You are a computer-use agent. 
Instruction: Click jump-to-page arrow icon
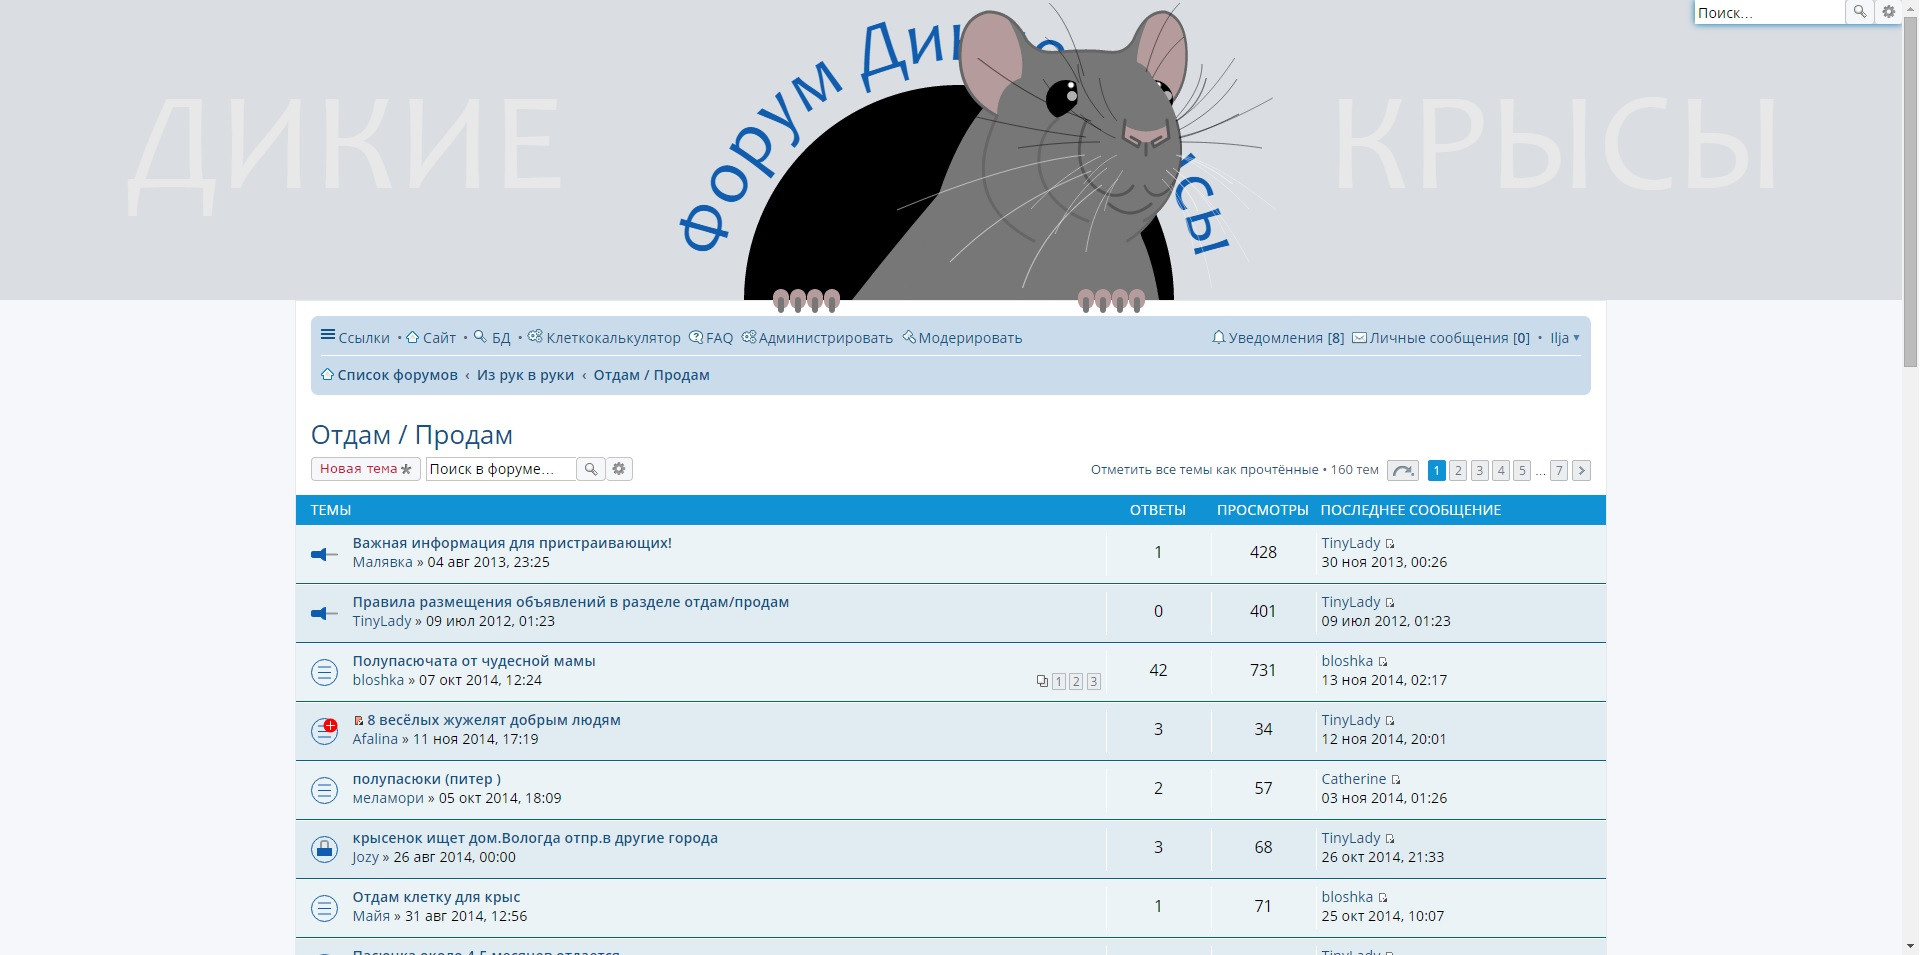(x=1402, y=470)
